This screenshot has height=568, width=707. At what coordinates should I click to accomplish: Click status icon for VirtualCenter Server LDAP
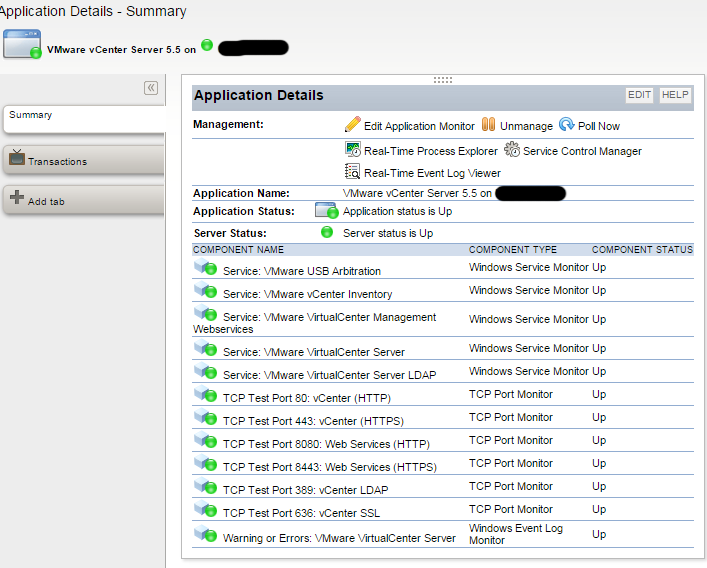(x=205, y=371)
